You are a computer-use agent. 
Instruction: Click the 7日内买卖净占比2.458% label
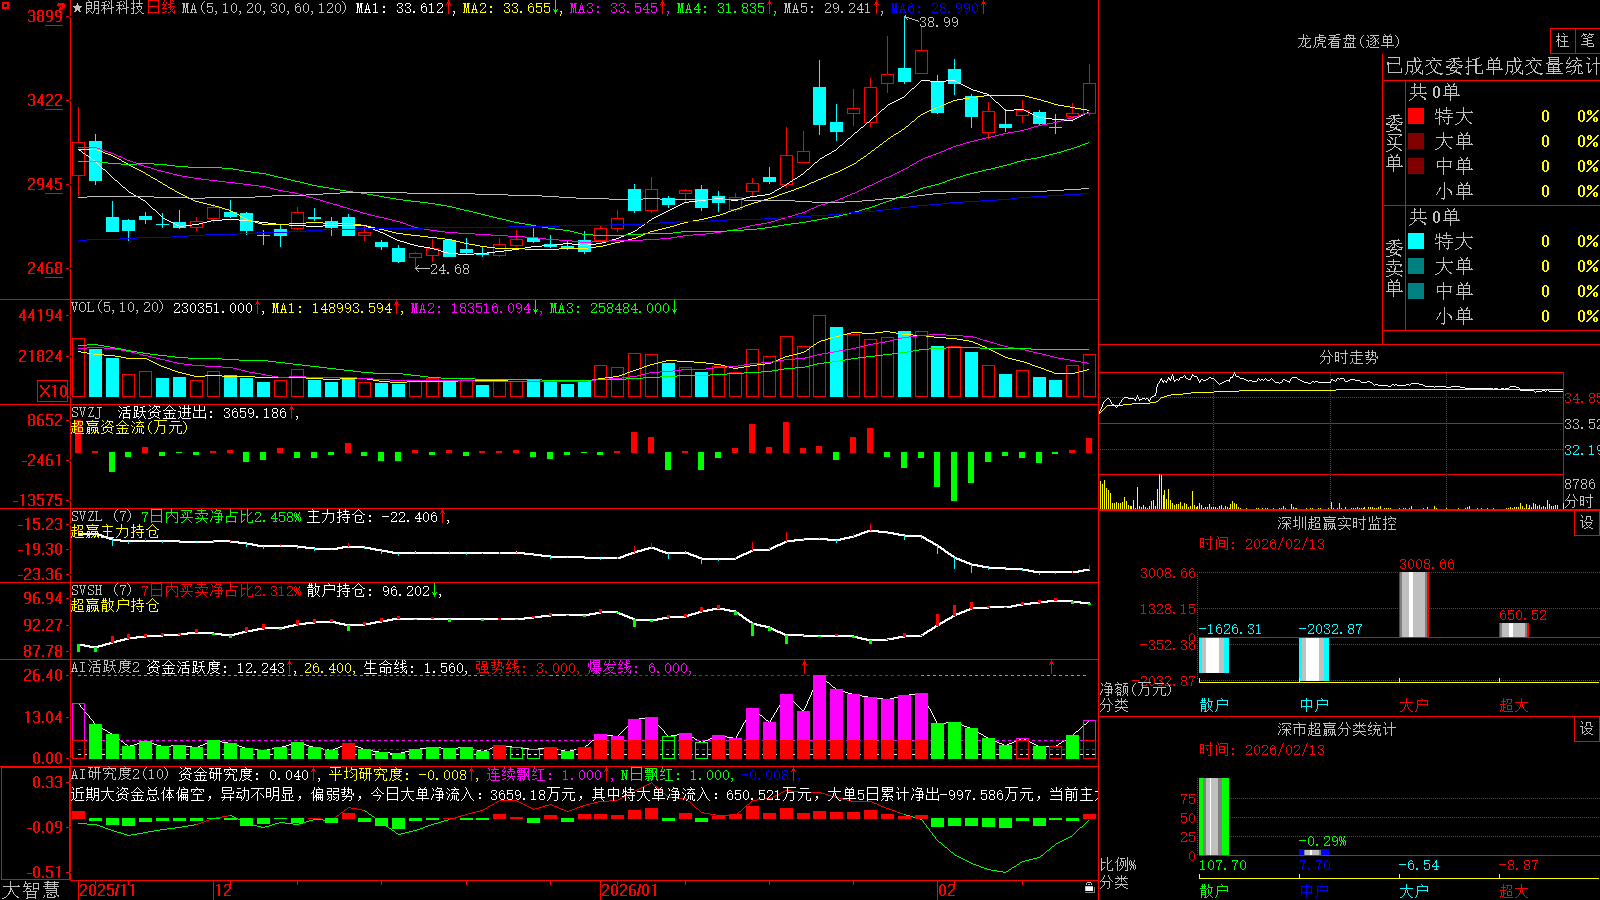pyautogui.click(x=221, y=517)
